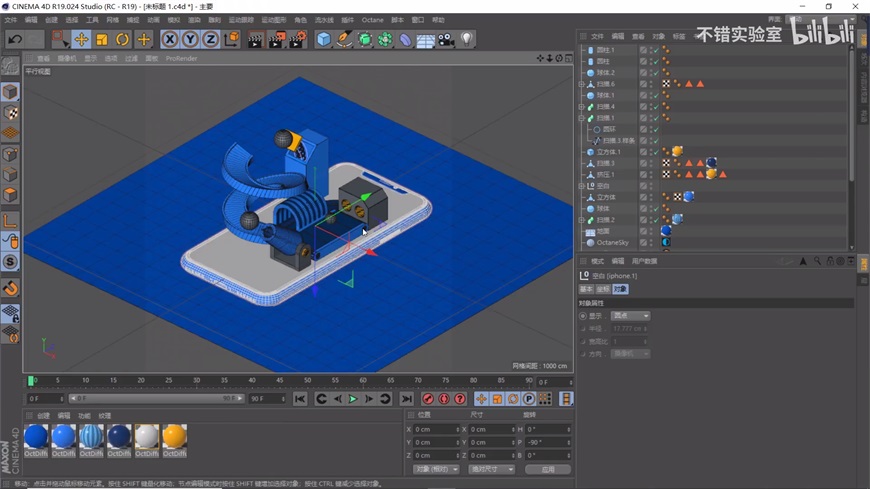The width and height of the screenshot is (870, 489).
Task: Click the Undo arrow icon
Action: [x=15, y=39]
